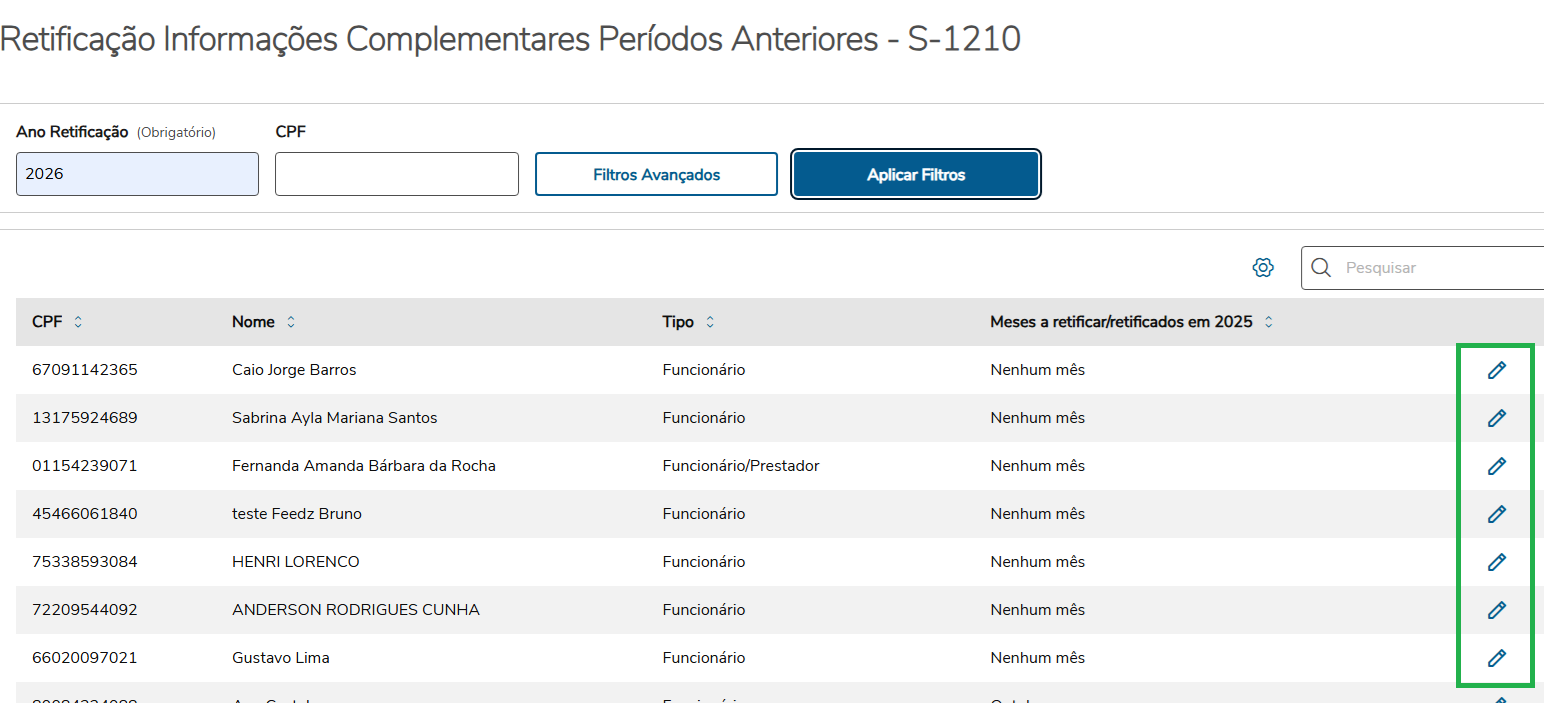Click edit pencil for HENRI LORENCO
Image resolution: width=1544 pixels, height=703 pixels.
click(x=1496, y=562)
